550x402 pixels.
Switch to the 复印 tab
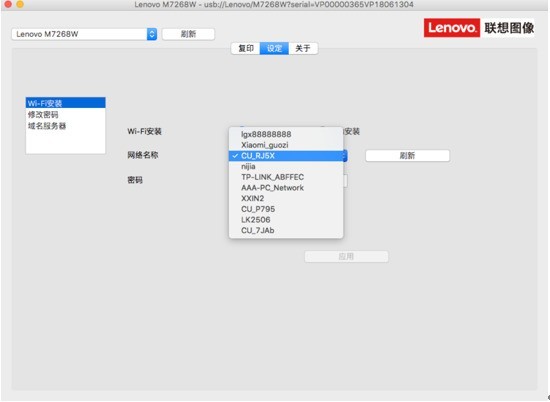[x=246, y=48]
